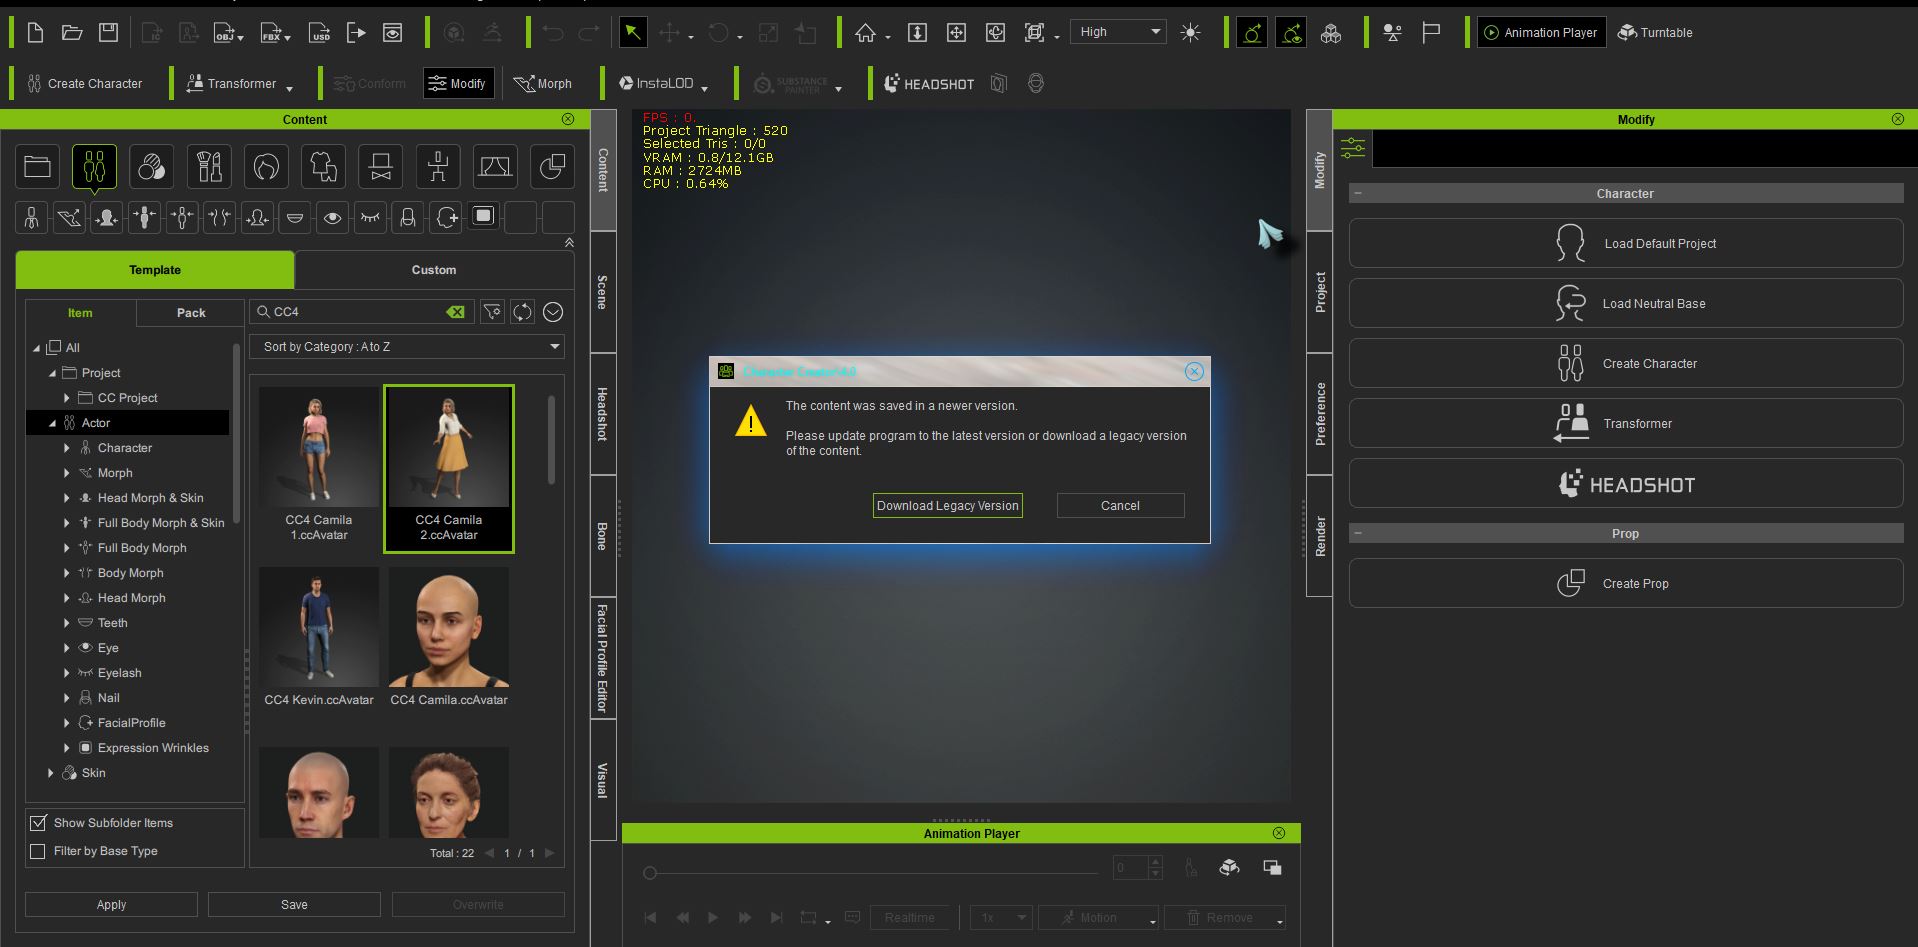This screenshot has height=947, width=1918.
Task: Click Load Neutral Base button
Action: click(1625, 303)
